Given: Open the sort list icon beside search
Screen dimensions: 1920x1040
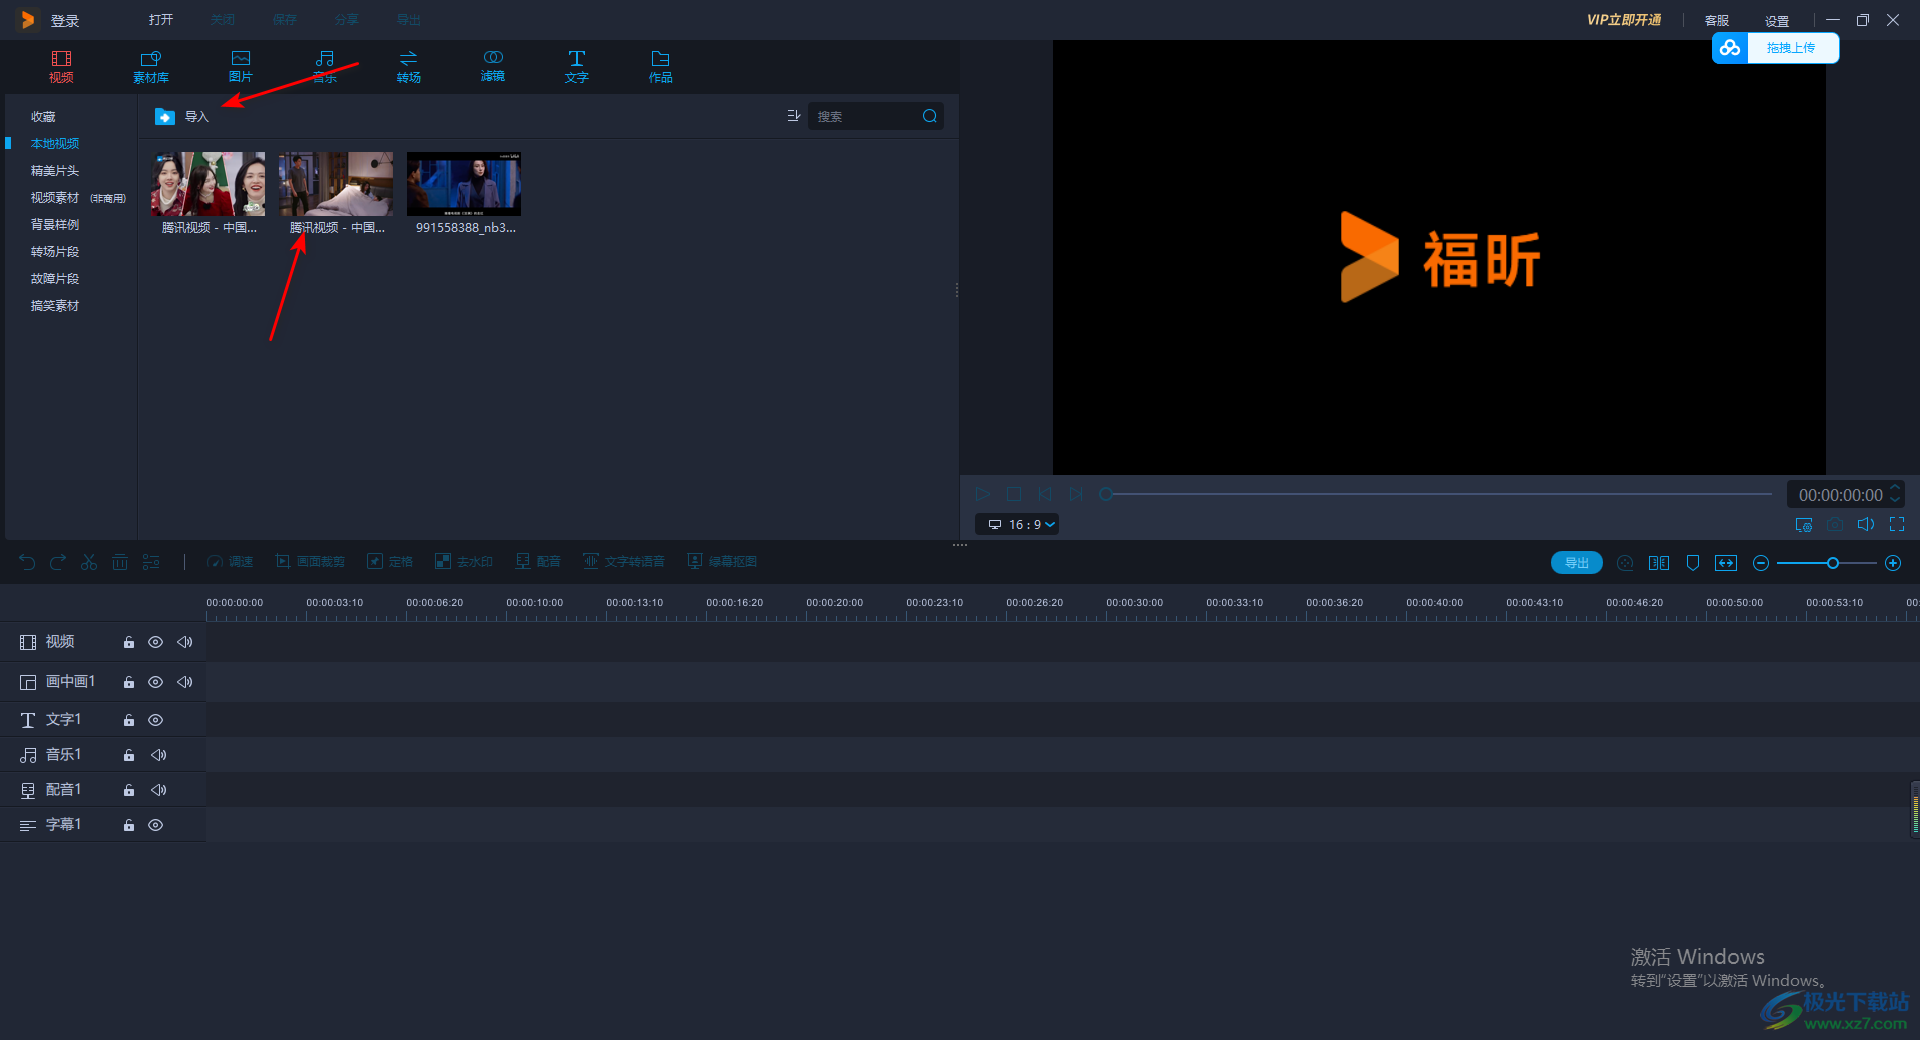Looking at the screenshot, I should 794,116.
